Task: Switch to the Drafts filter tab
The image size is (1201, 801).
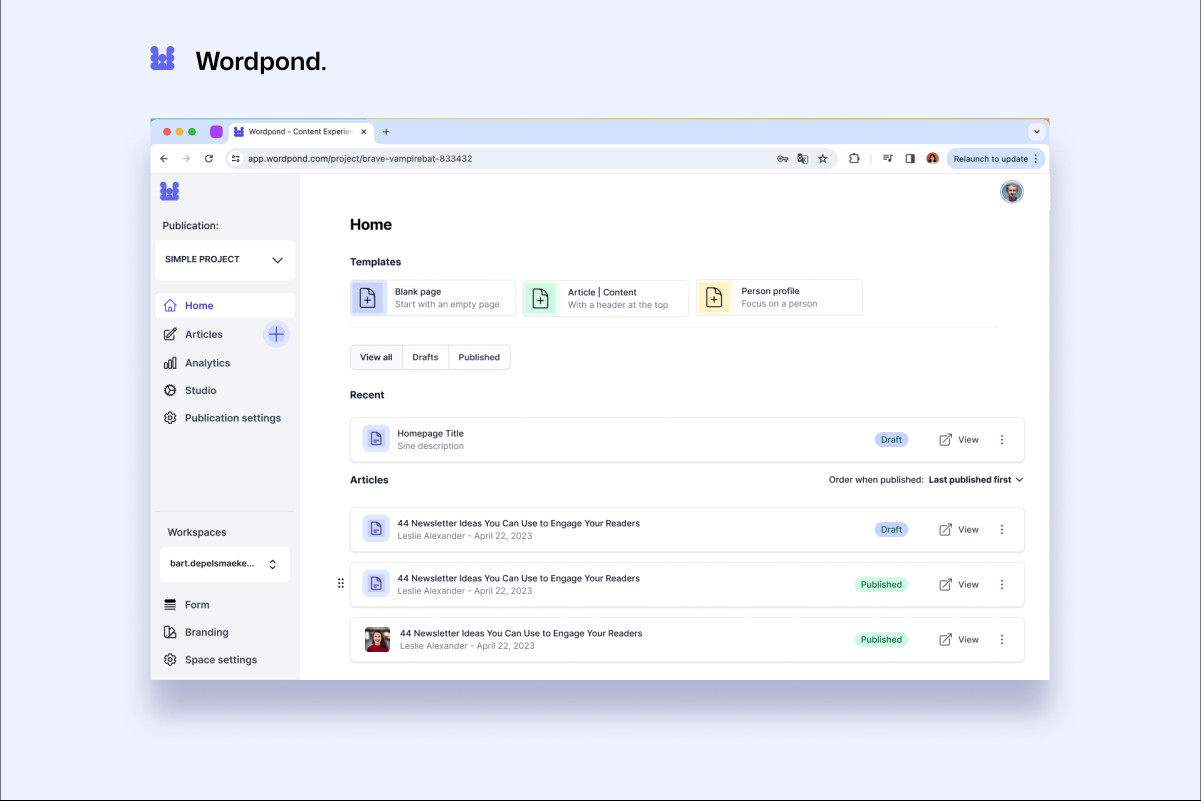Action: (425, 357)
